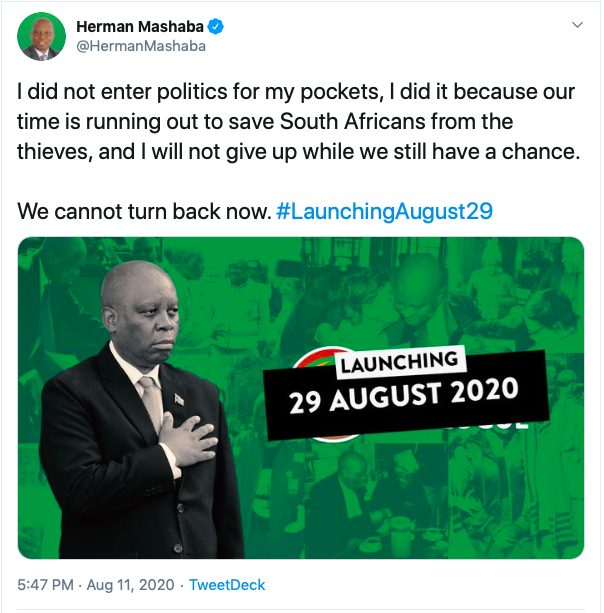Click the tweet's opening line about politics

[x=296, y=92]
